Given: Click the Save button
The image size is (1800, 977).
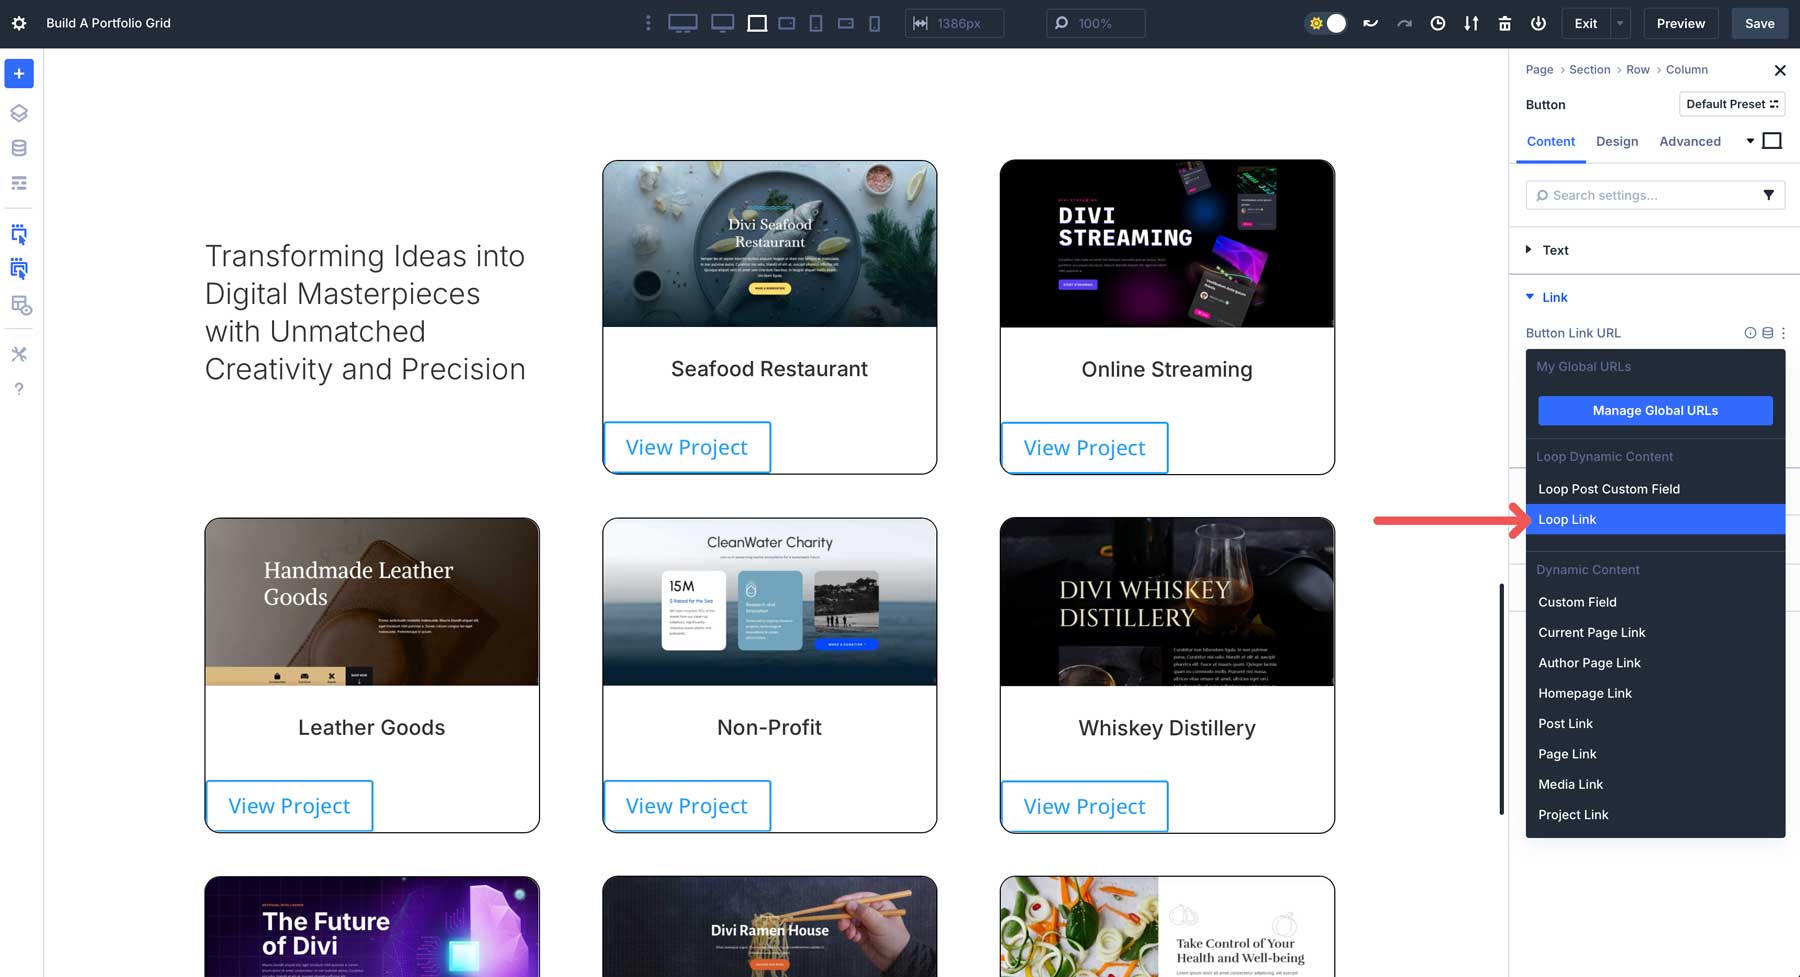Looking at the screenshot, I should [1759, 23].
